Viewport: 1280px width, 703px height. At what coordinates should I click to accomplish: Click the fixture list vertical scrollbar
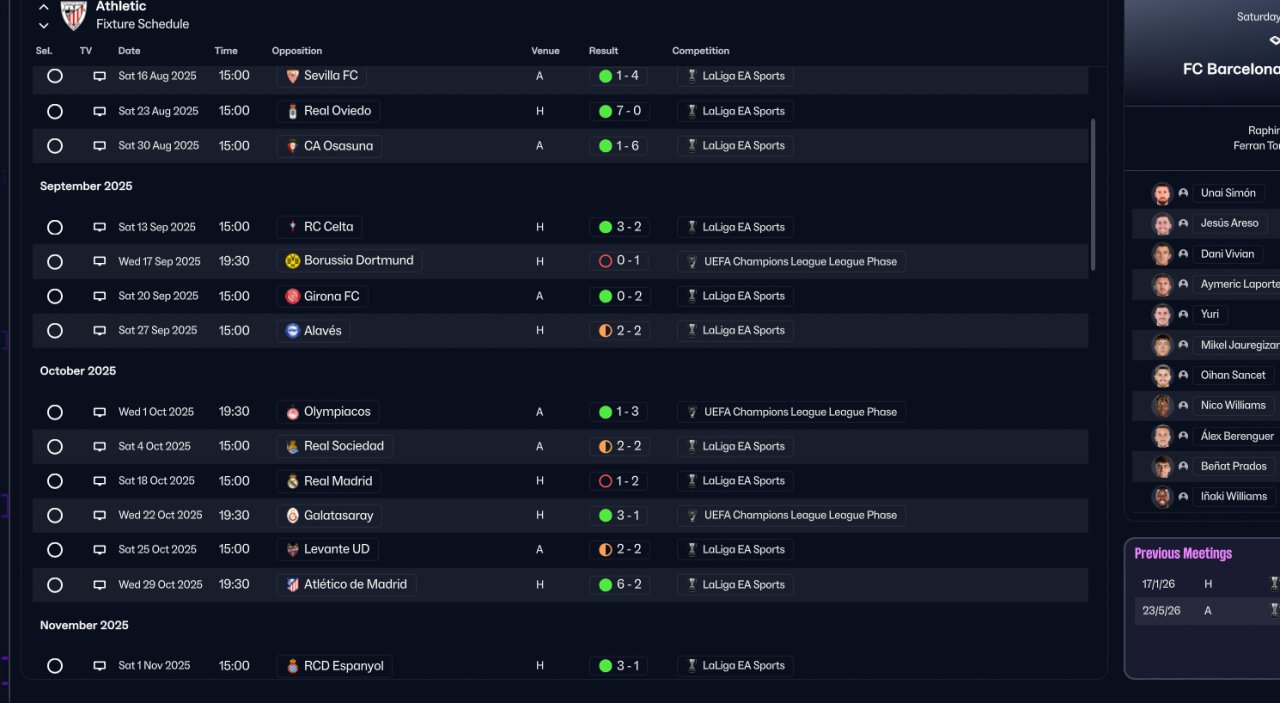tap(1093, 195)
